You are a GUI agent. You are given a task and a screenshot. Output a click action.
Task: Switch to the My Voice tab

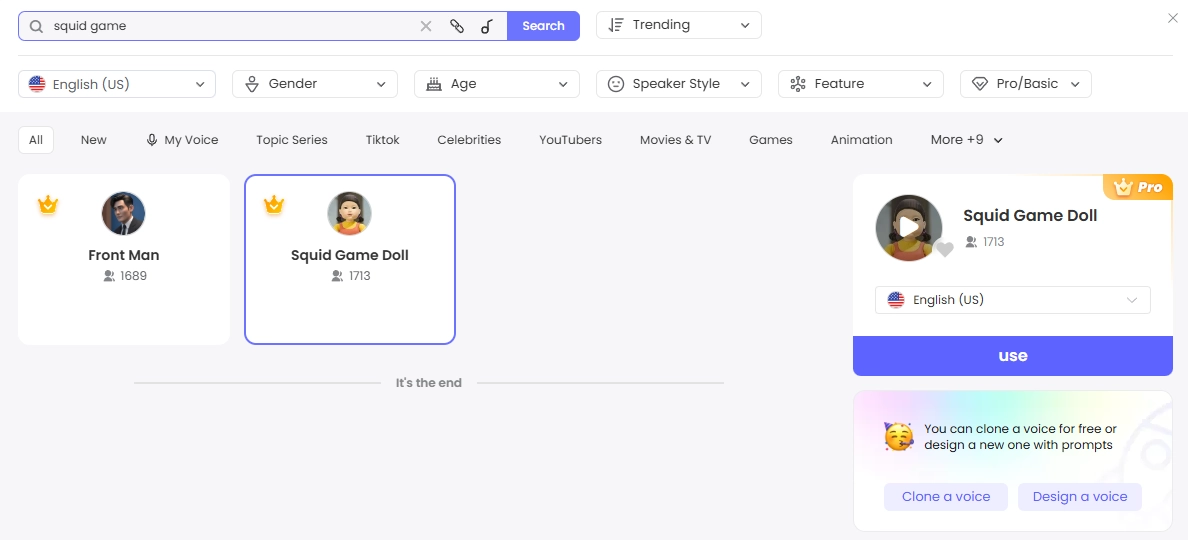[182, 140]
